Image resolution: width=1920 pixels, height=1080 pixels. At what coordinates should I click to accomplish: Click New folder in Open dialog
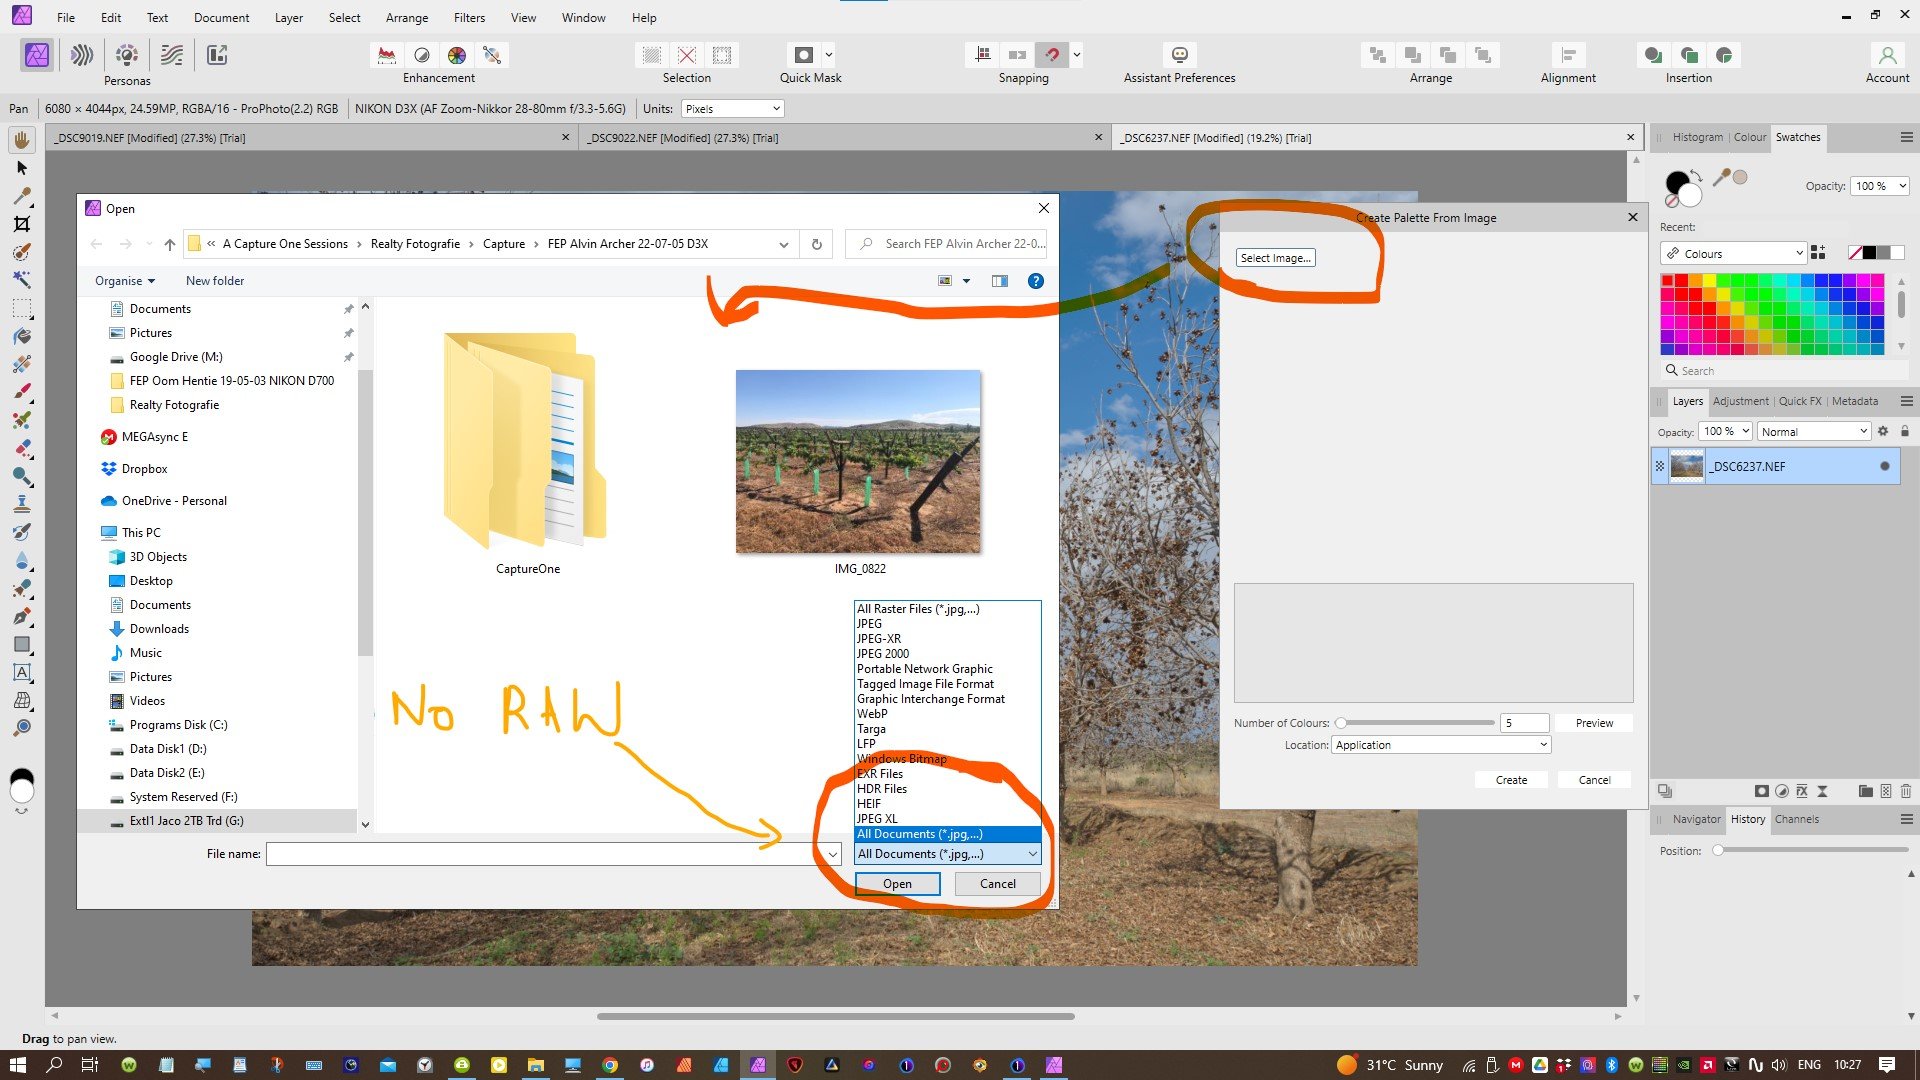tap(215, 281)
